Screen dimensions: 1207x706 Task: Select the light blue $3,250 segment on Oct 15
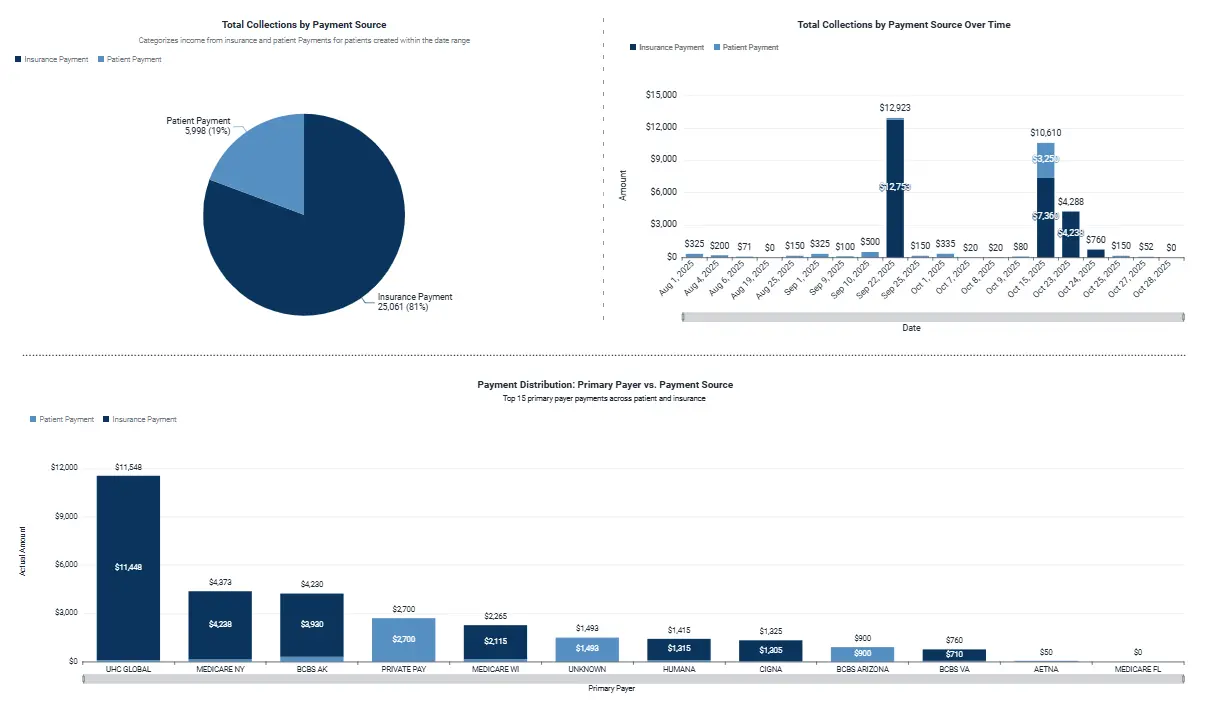[1045, 159]
